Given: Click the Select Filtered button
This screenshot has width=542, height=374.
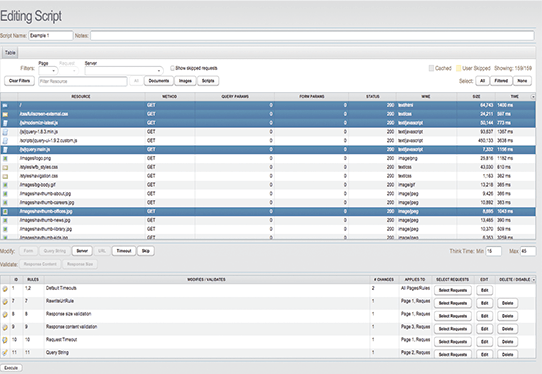Looking at the screenshot, I should tap(501, 81).
